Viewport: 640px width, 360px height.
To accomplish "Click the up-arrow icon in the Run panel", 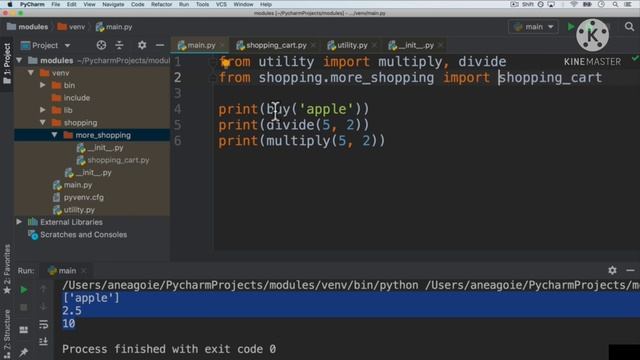I will (x=43, y=289).
